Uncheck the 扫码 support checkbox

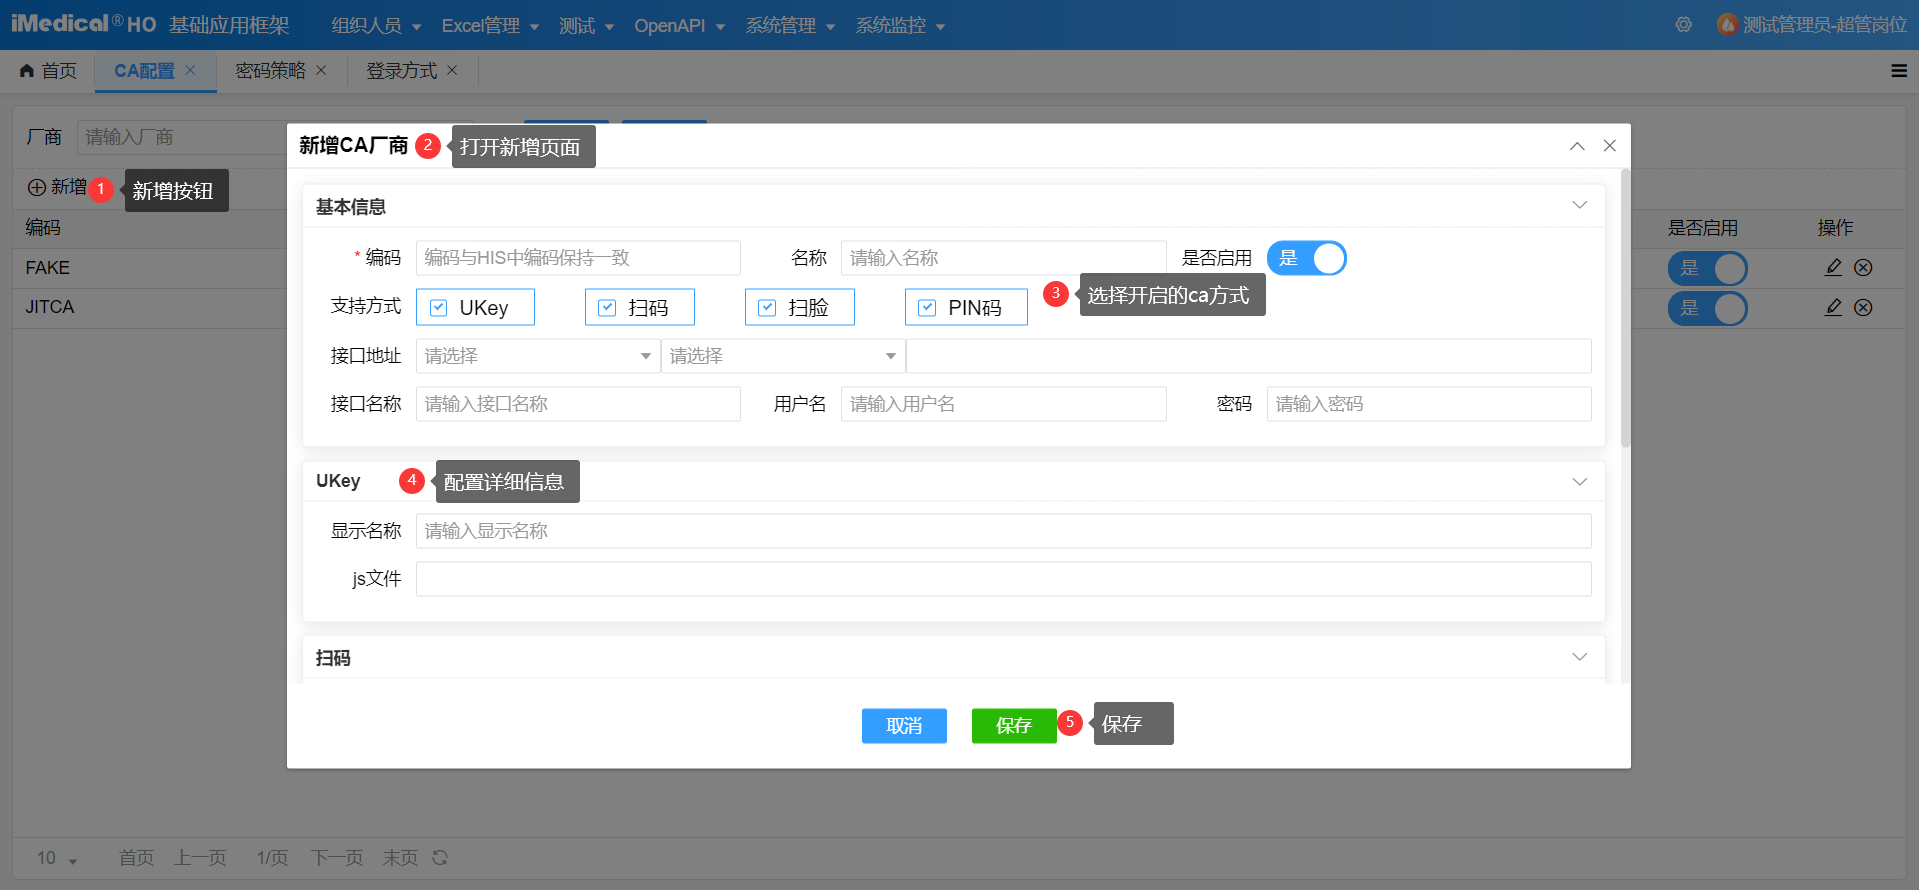[607, 308]
